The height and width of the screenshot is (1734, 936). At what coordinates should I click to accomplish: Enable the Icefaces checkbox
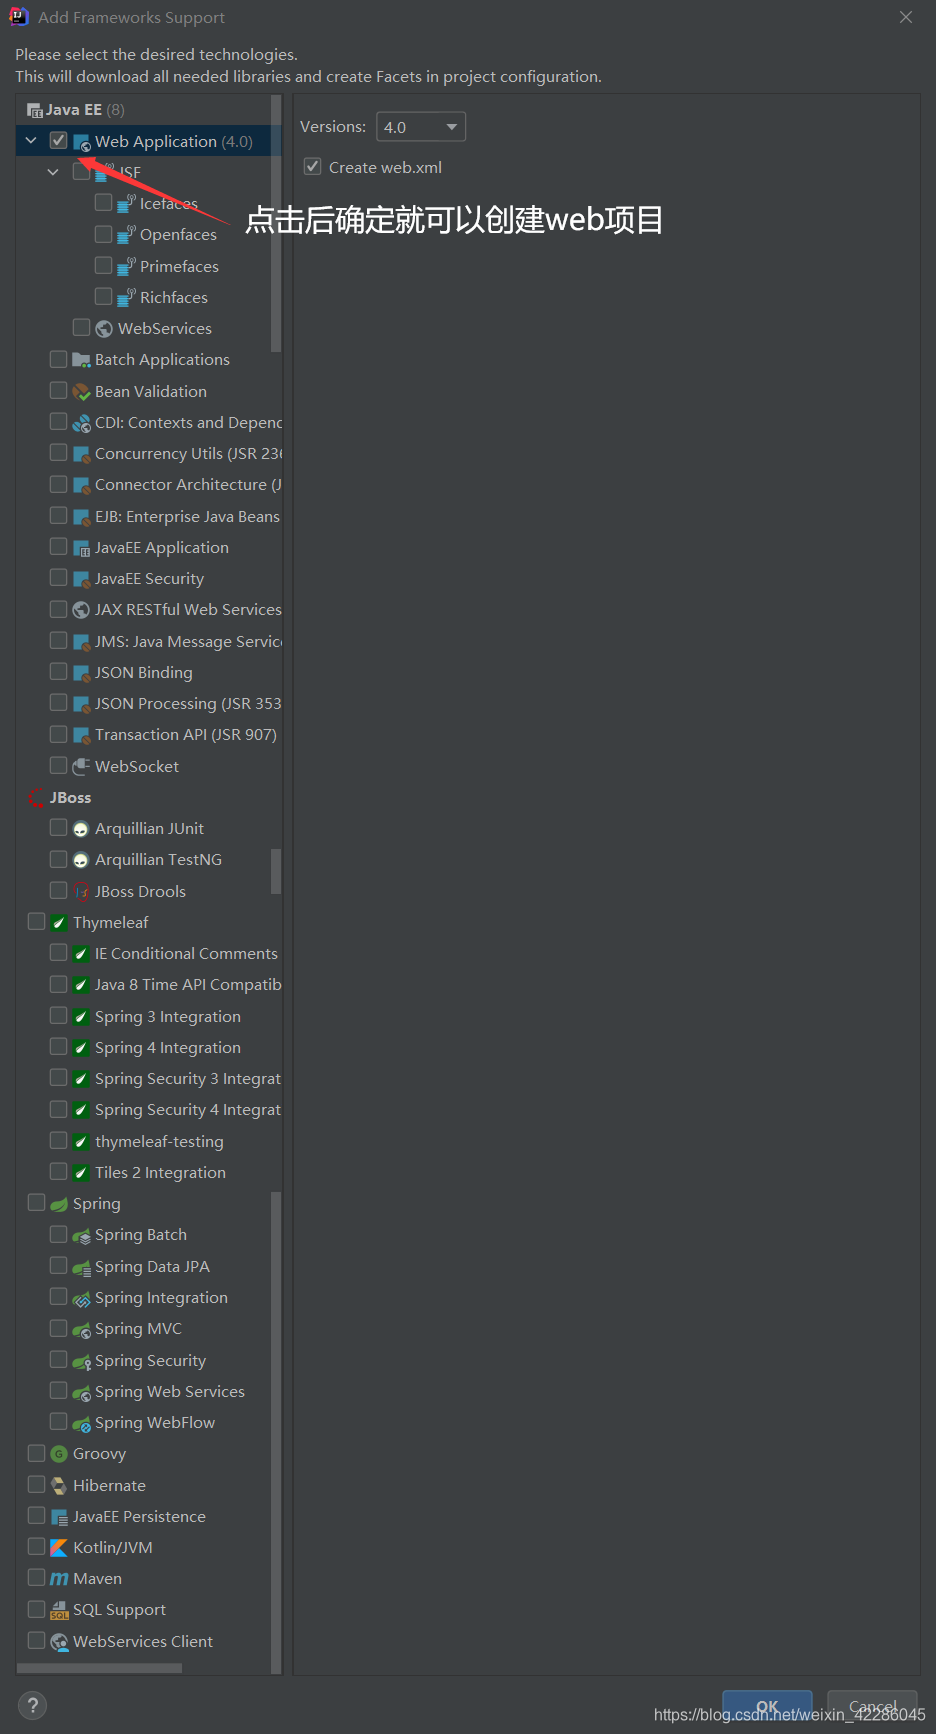[103, 203]
